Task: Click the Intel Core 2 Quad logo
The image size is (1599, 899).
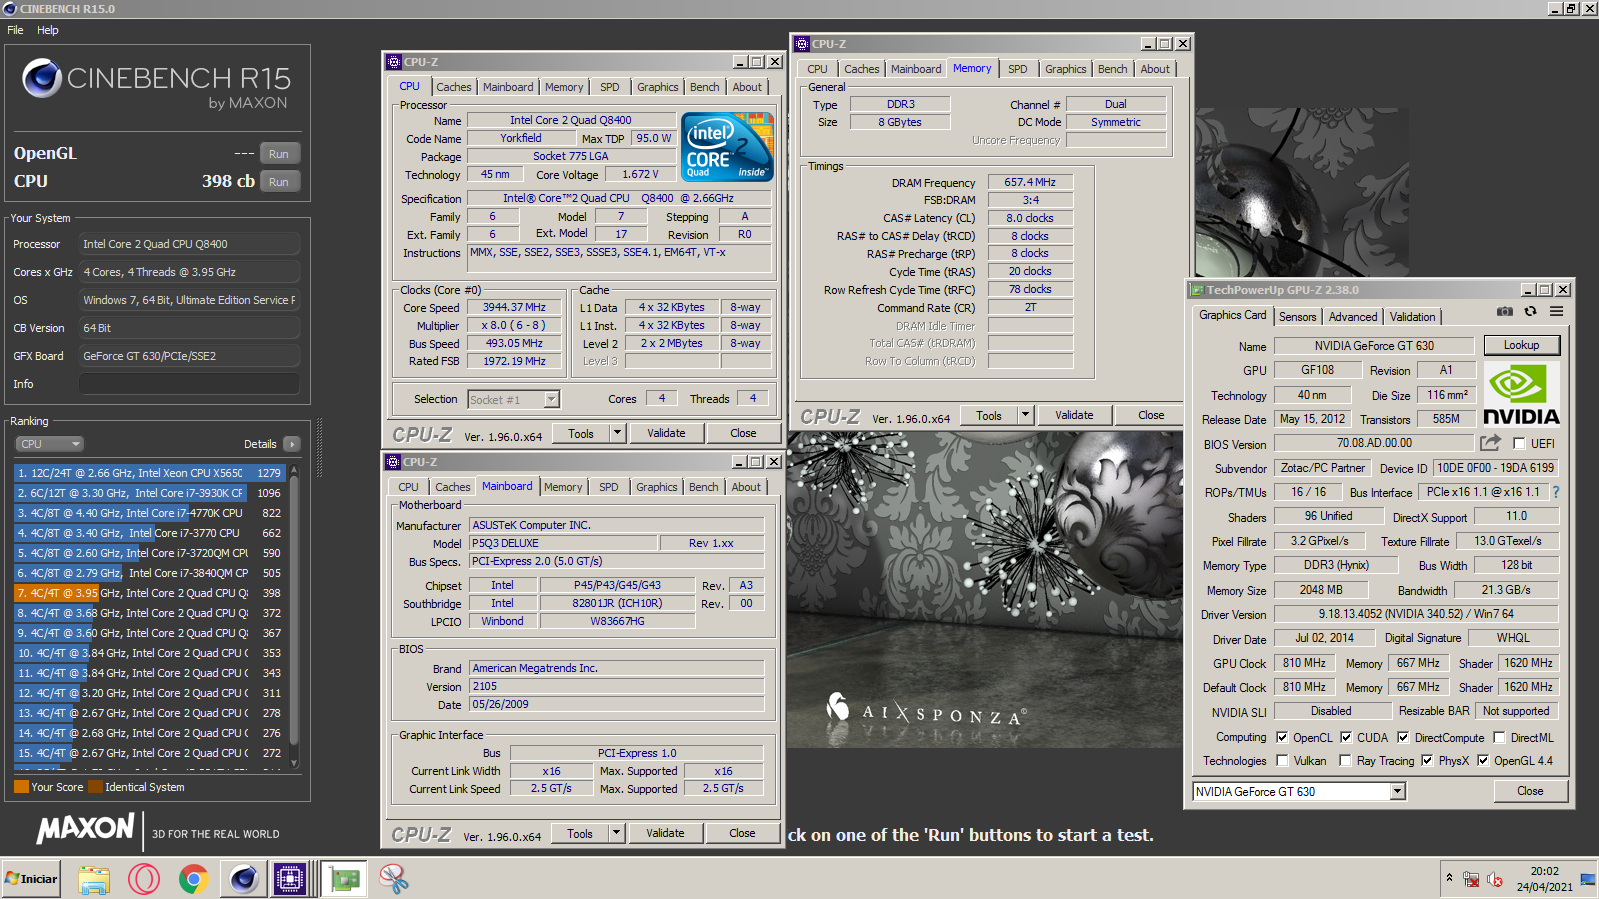Action: click(729, 147)
